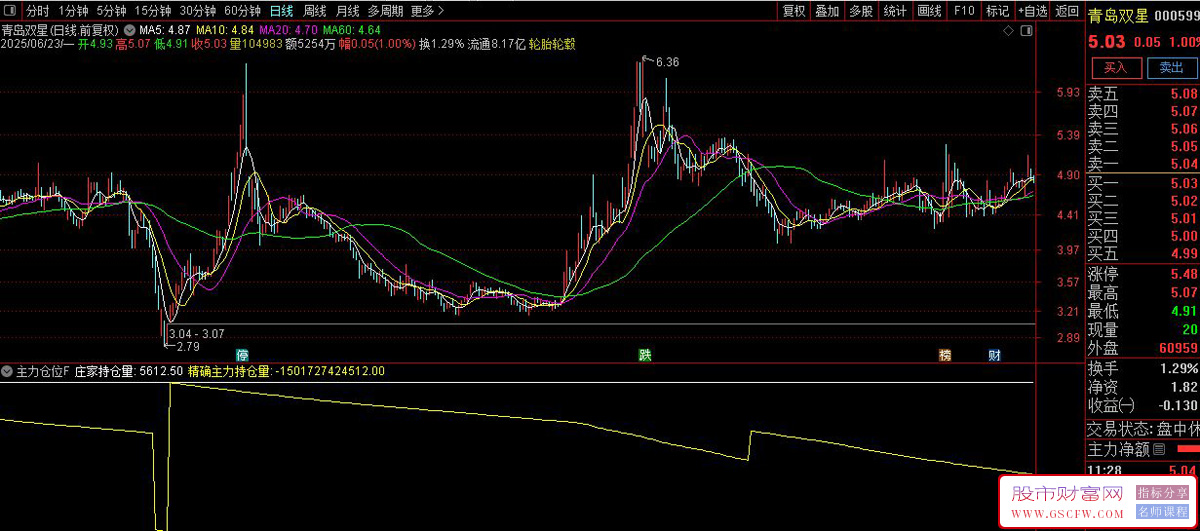Screen dimensions: 1200x531
Task: Click the 轮胎轮毂 sector label
Action: (x=551, y=45)
